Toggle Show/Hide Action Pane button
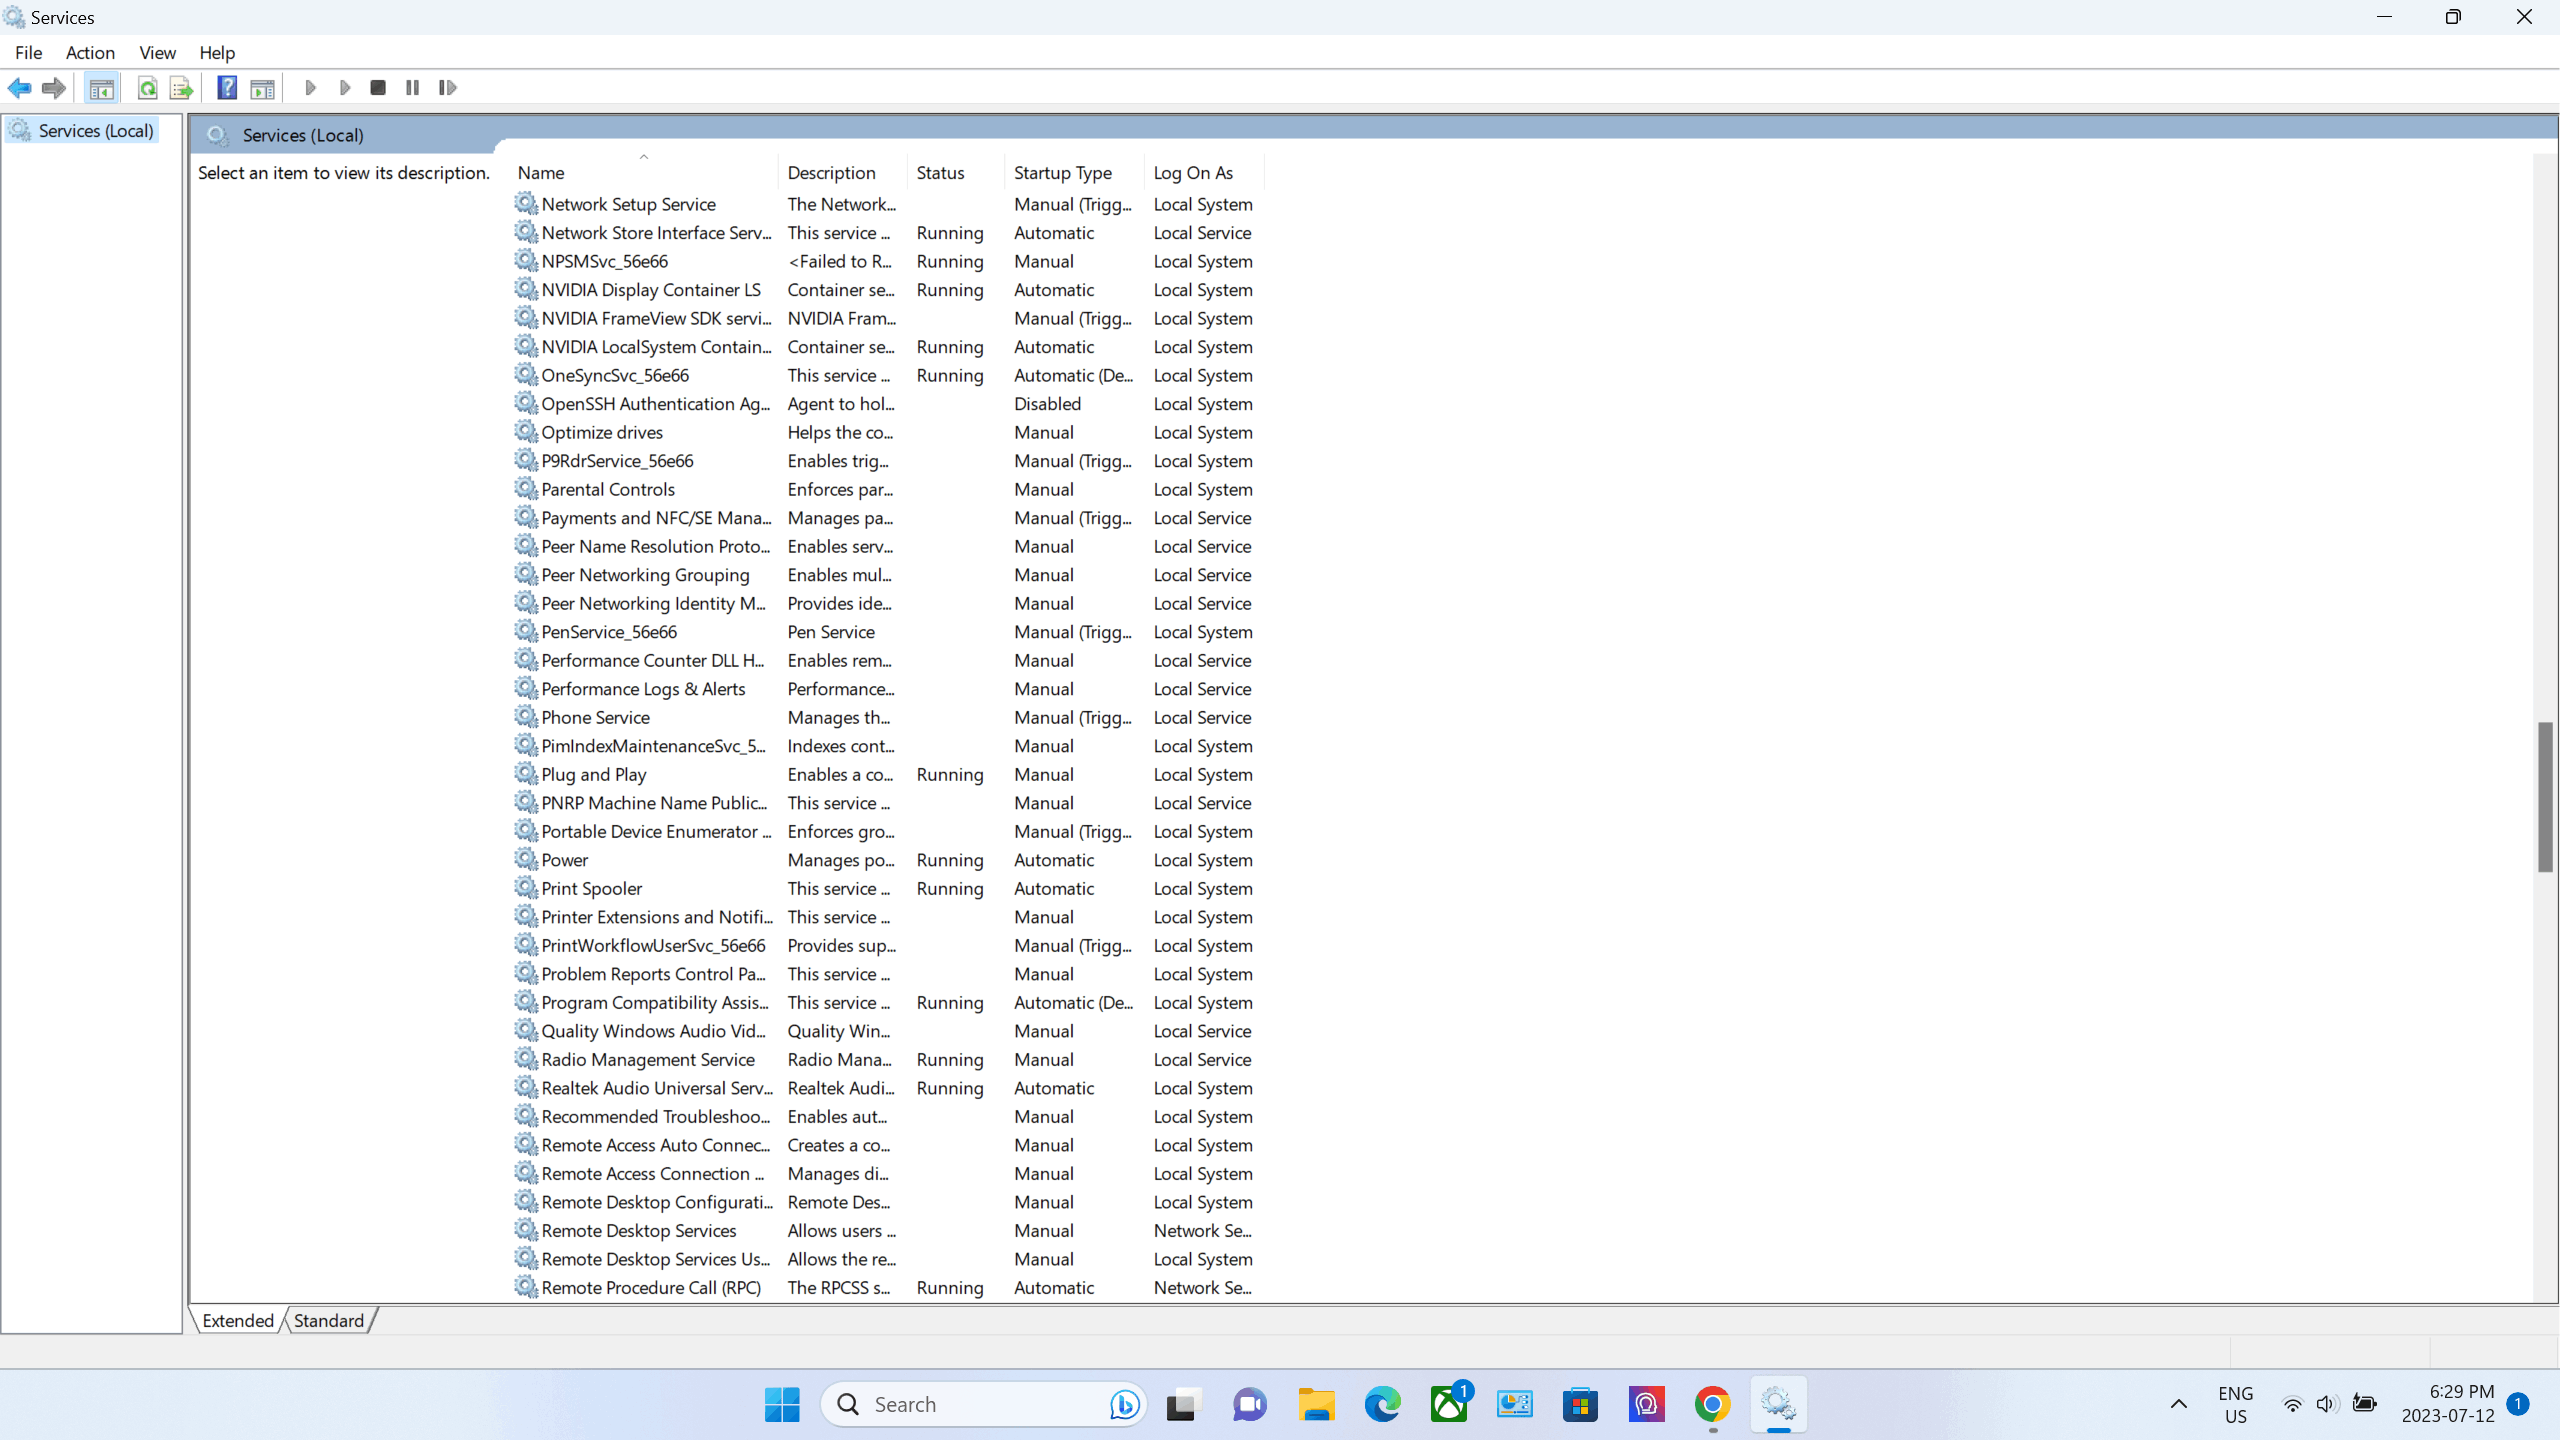Image resolution: width=2560 pixels, height=1440 pixels. coord(262,88)
